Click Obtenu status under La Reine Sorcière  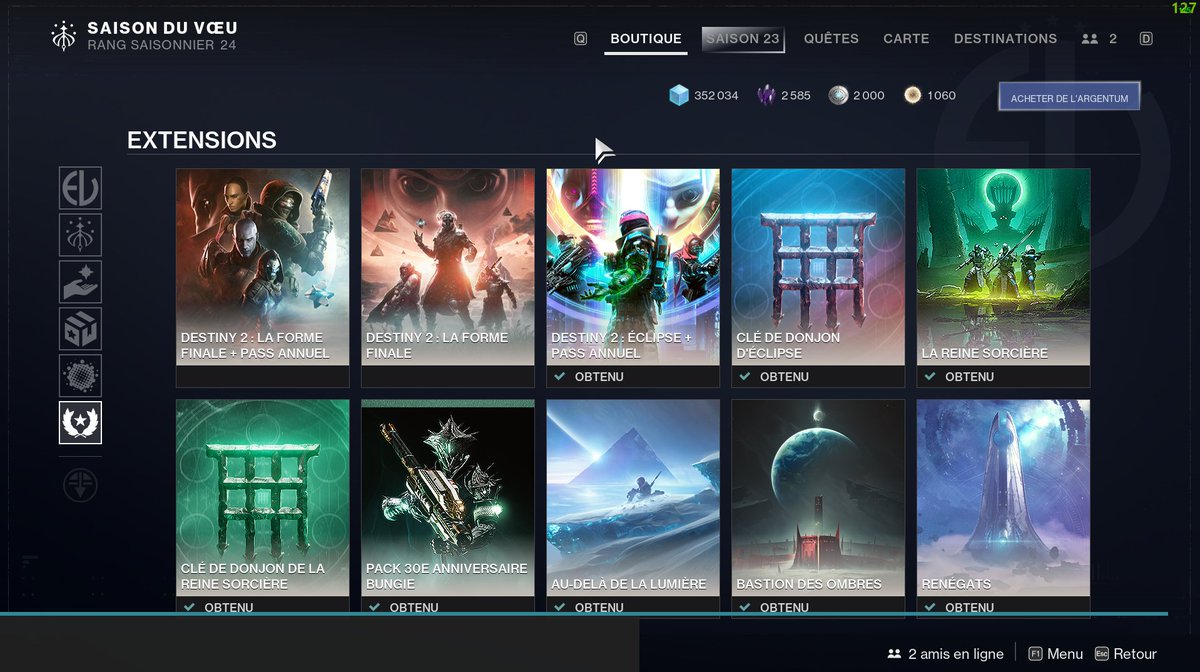[x=969, y=377]
